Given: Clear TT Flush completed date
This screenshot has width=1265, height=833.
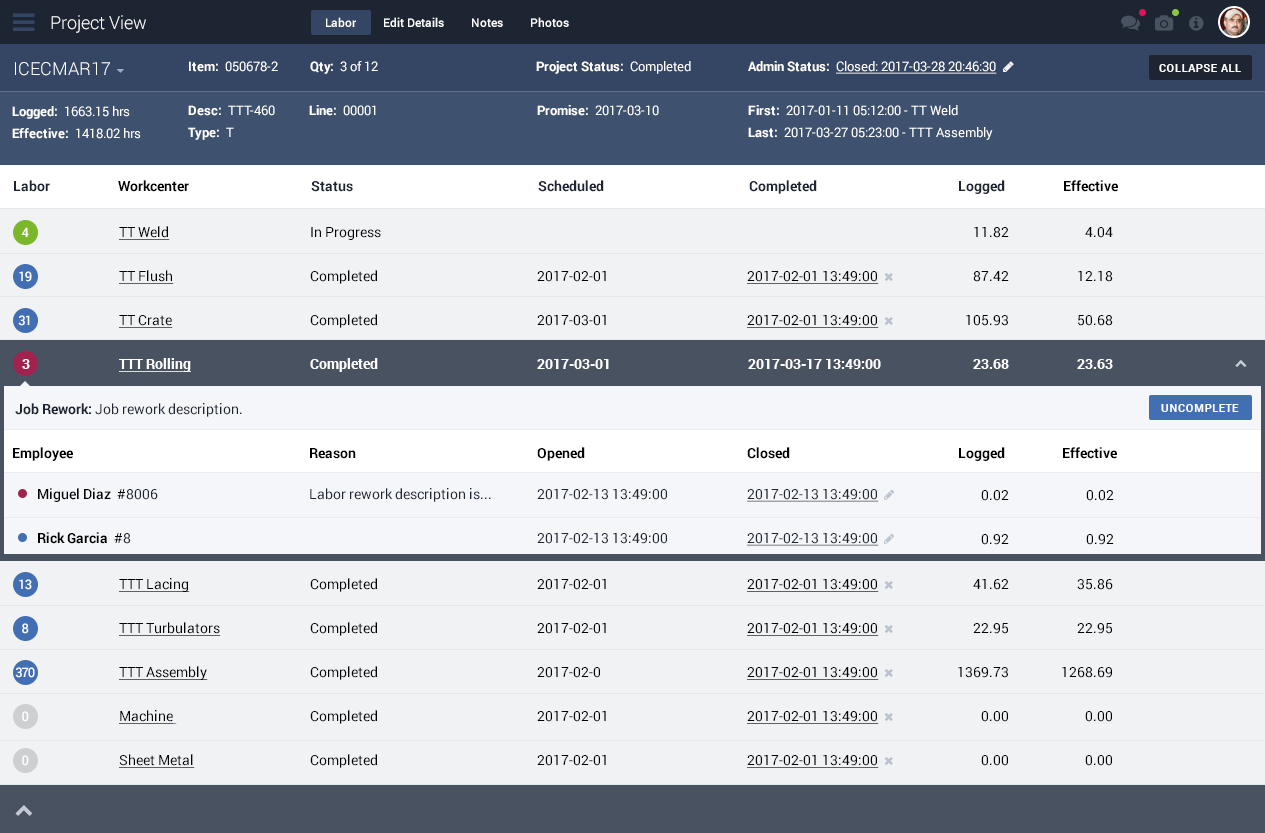Looking at the screenshot, I should (x=889, y=277).
